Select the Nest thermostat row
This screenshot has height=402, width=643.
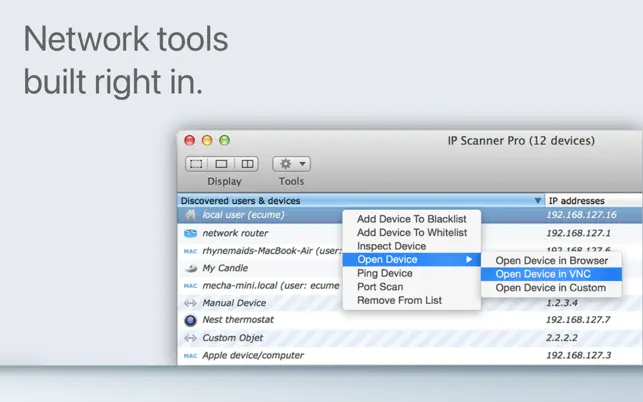[410, 320]
